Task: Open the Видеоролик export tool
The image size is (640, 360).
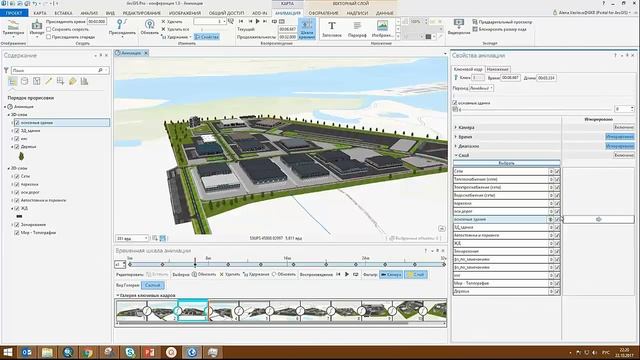Action: pyautogui.click(x=459, y=27)
